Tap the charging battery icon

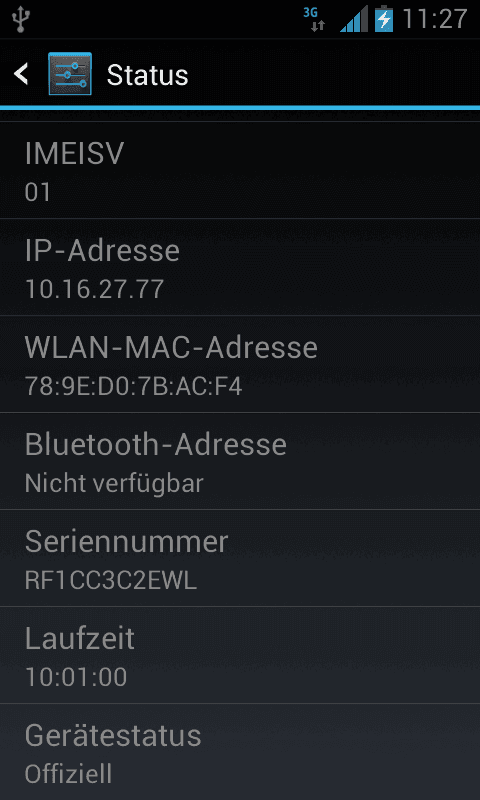(384, 19)
